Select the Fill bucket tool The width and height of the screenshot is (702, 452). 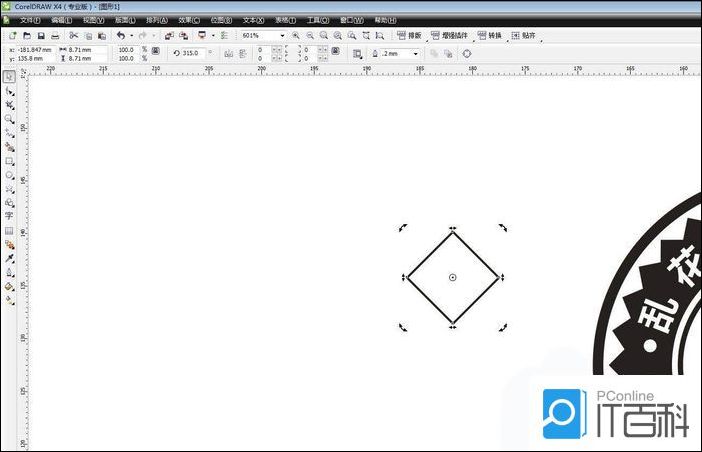point(9,286)
